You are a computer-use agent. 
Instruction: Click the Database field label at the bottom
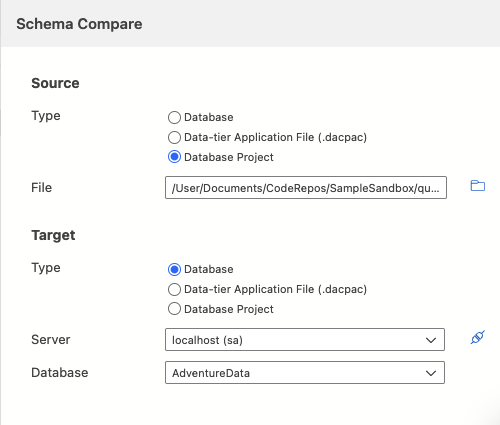(60, 373)
